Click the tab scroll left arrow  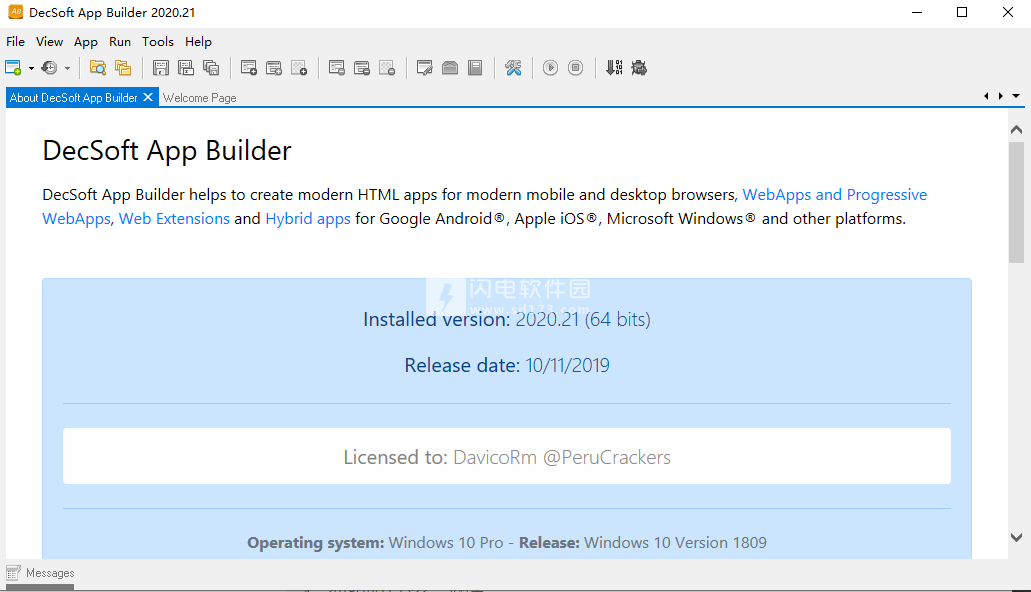point(986,96)
